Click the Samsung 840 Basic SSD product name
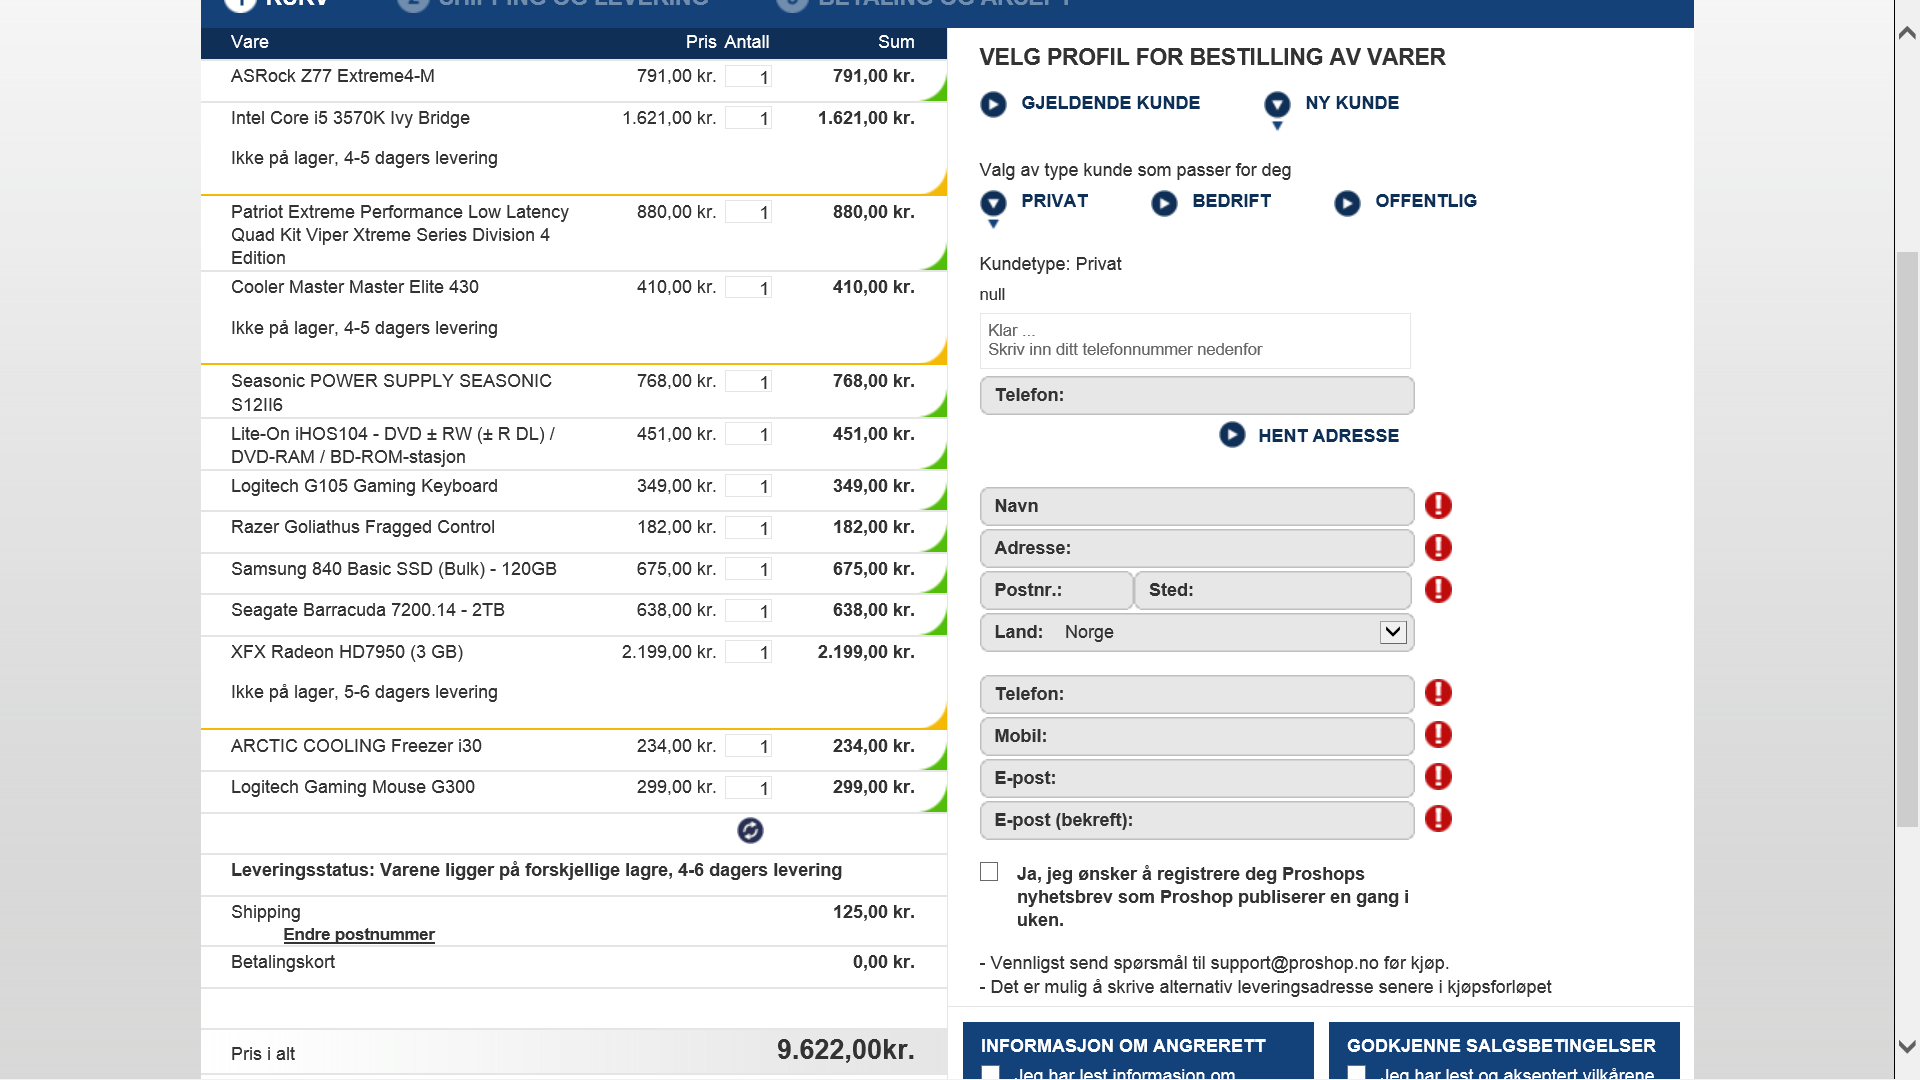Screen dimensions: 1920x1080 click(x=394, y=569)
